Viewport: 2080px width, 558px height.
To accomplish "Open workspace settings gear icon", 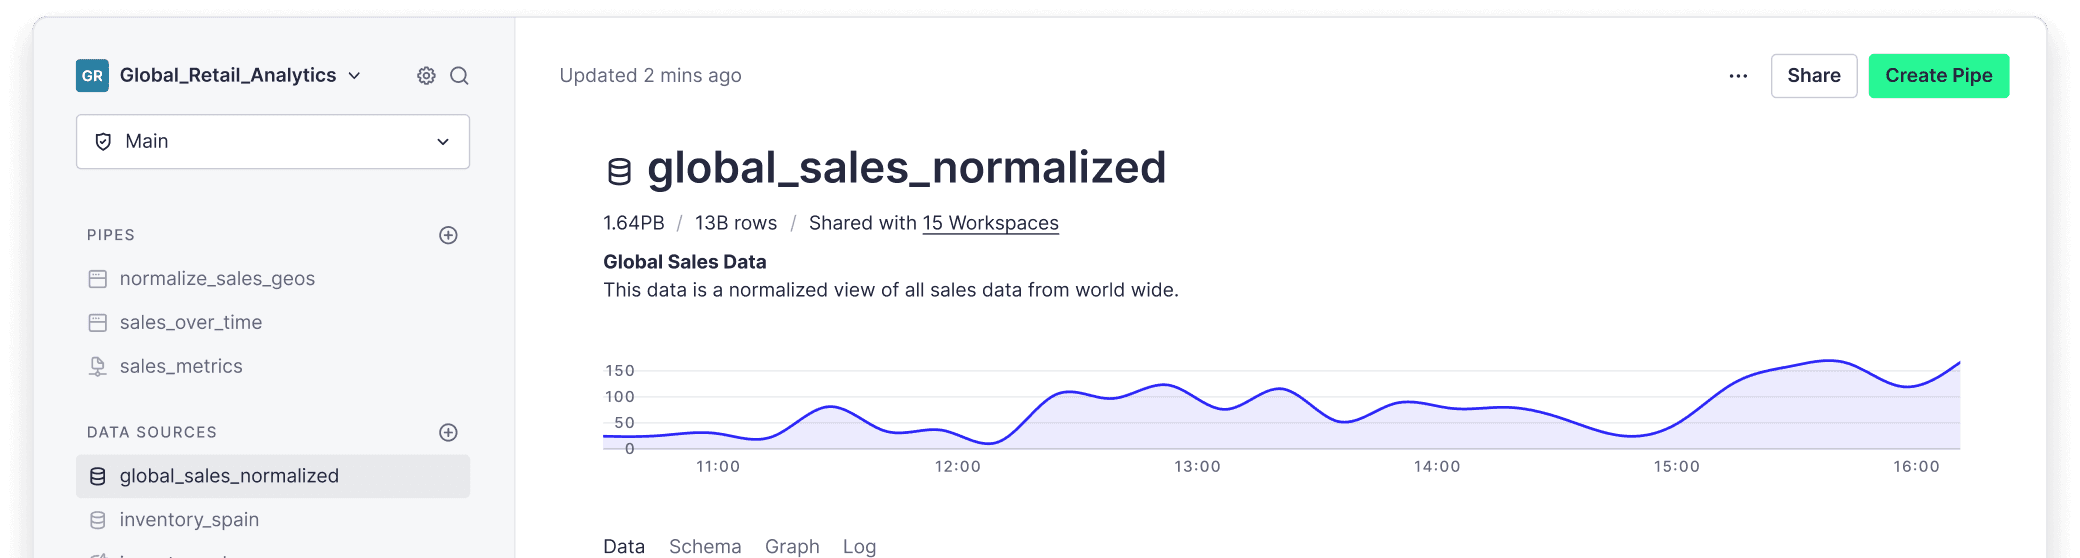I will pyautogui.click(x=426, y=76).
